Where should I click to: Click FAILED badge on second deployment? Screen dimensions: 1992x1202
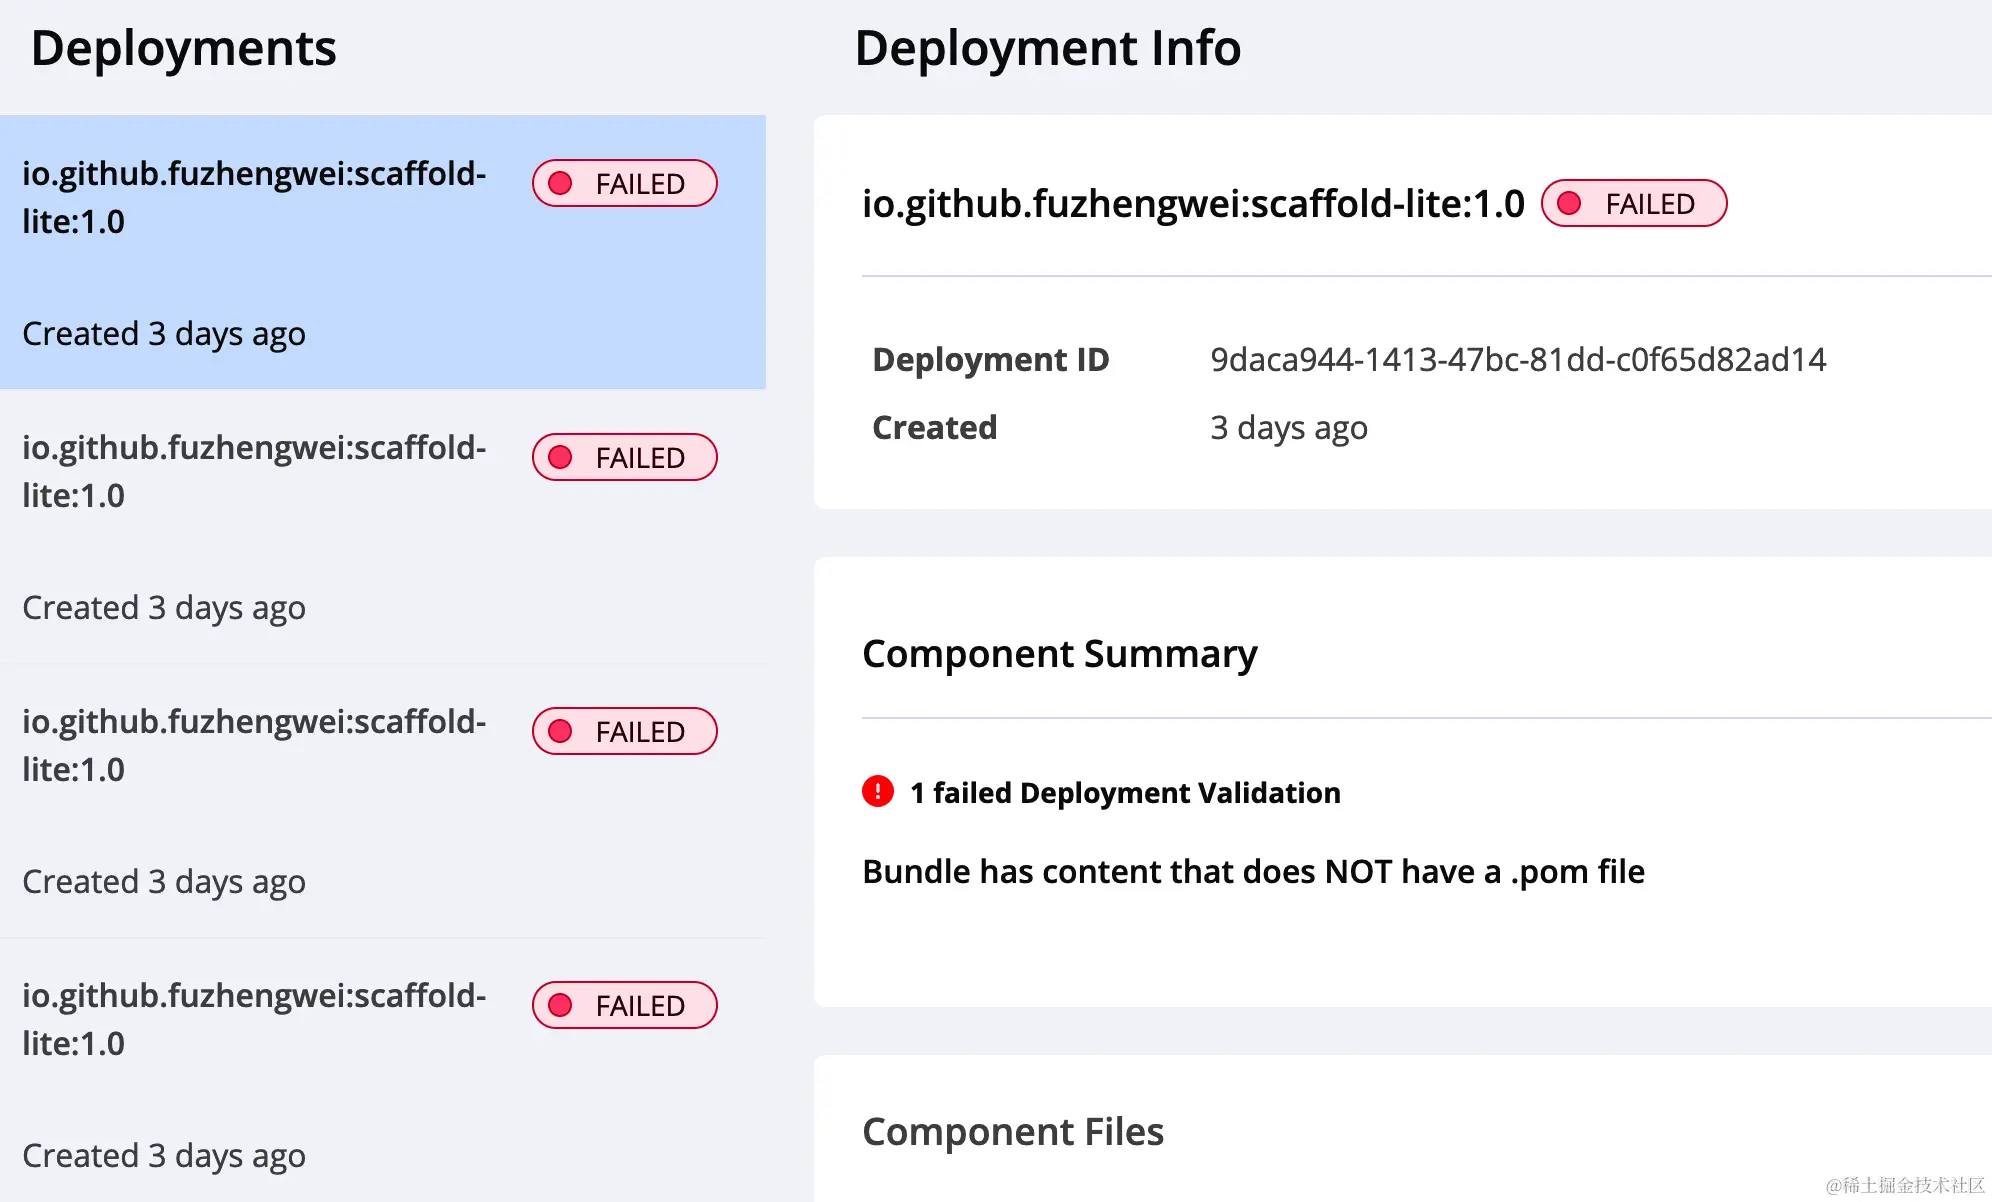pos(624,458)
